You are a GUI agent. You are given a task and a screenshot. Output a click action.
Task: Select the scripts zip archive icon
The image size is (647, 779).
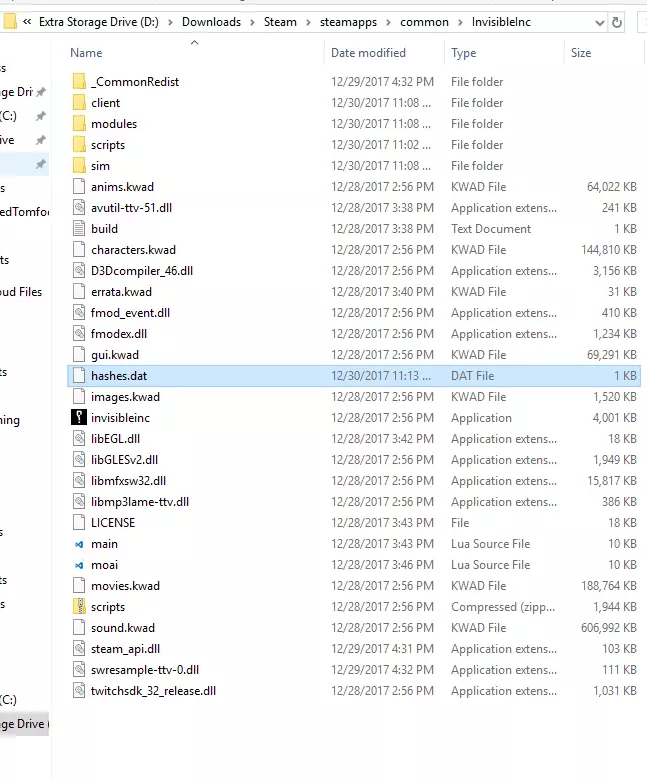(79, 607)
